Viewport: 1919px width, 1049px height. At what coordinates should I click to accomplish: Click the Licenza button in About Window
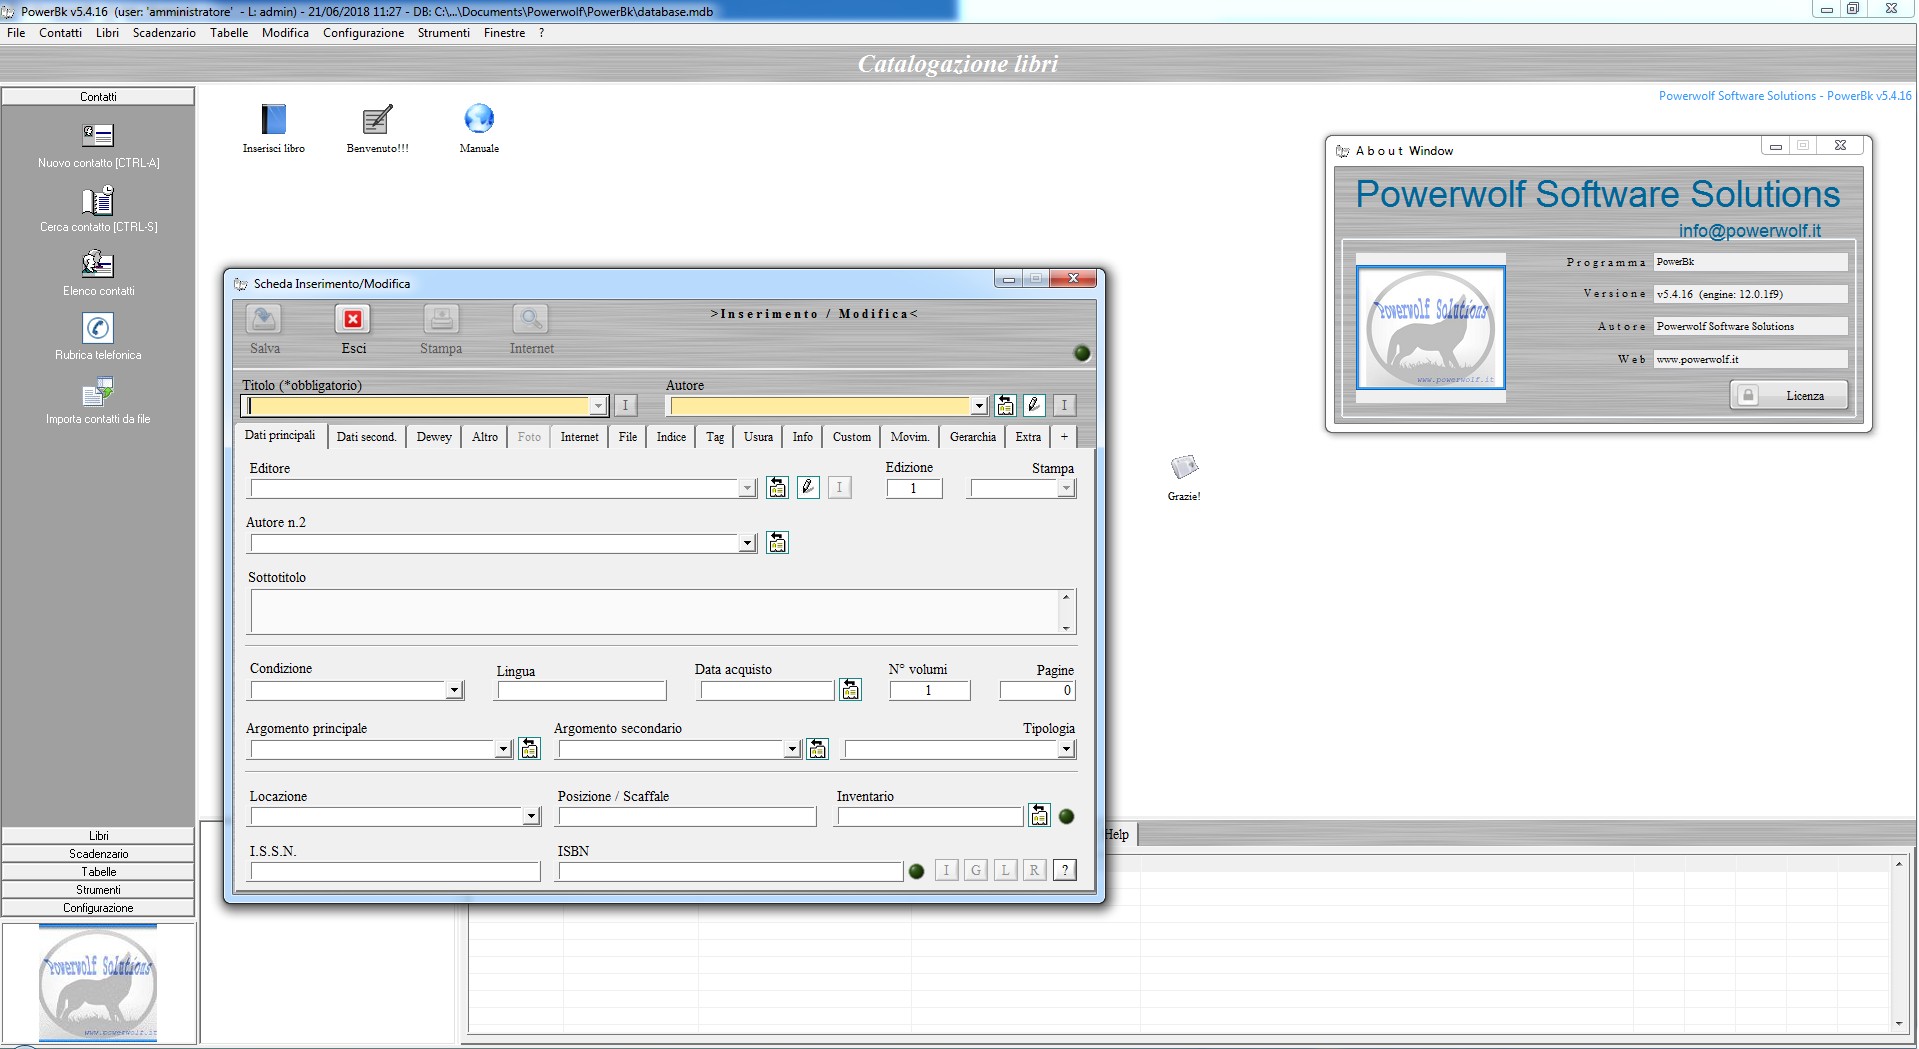point(1789,396)
